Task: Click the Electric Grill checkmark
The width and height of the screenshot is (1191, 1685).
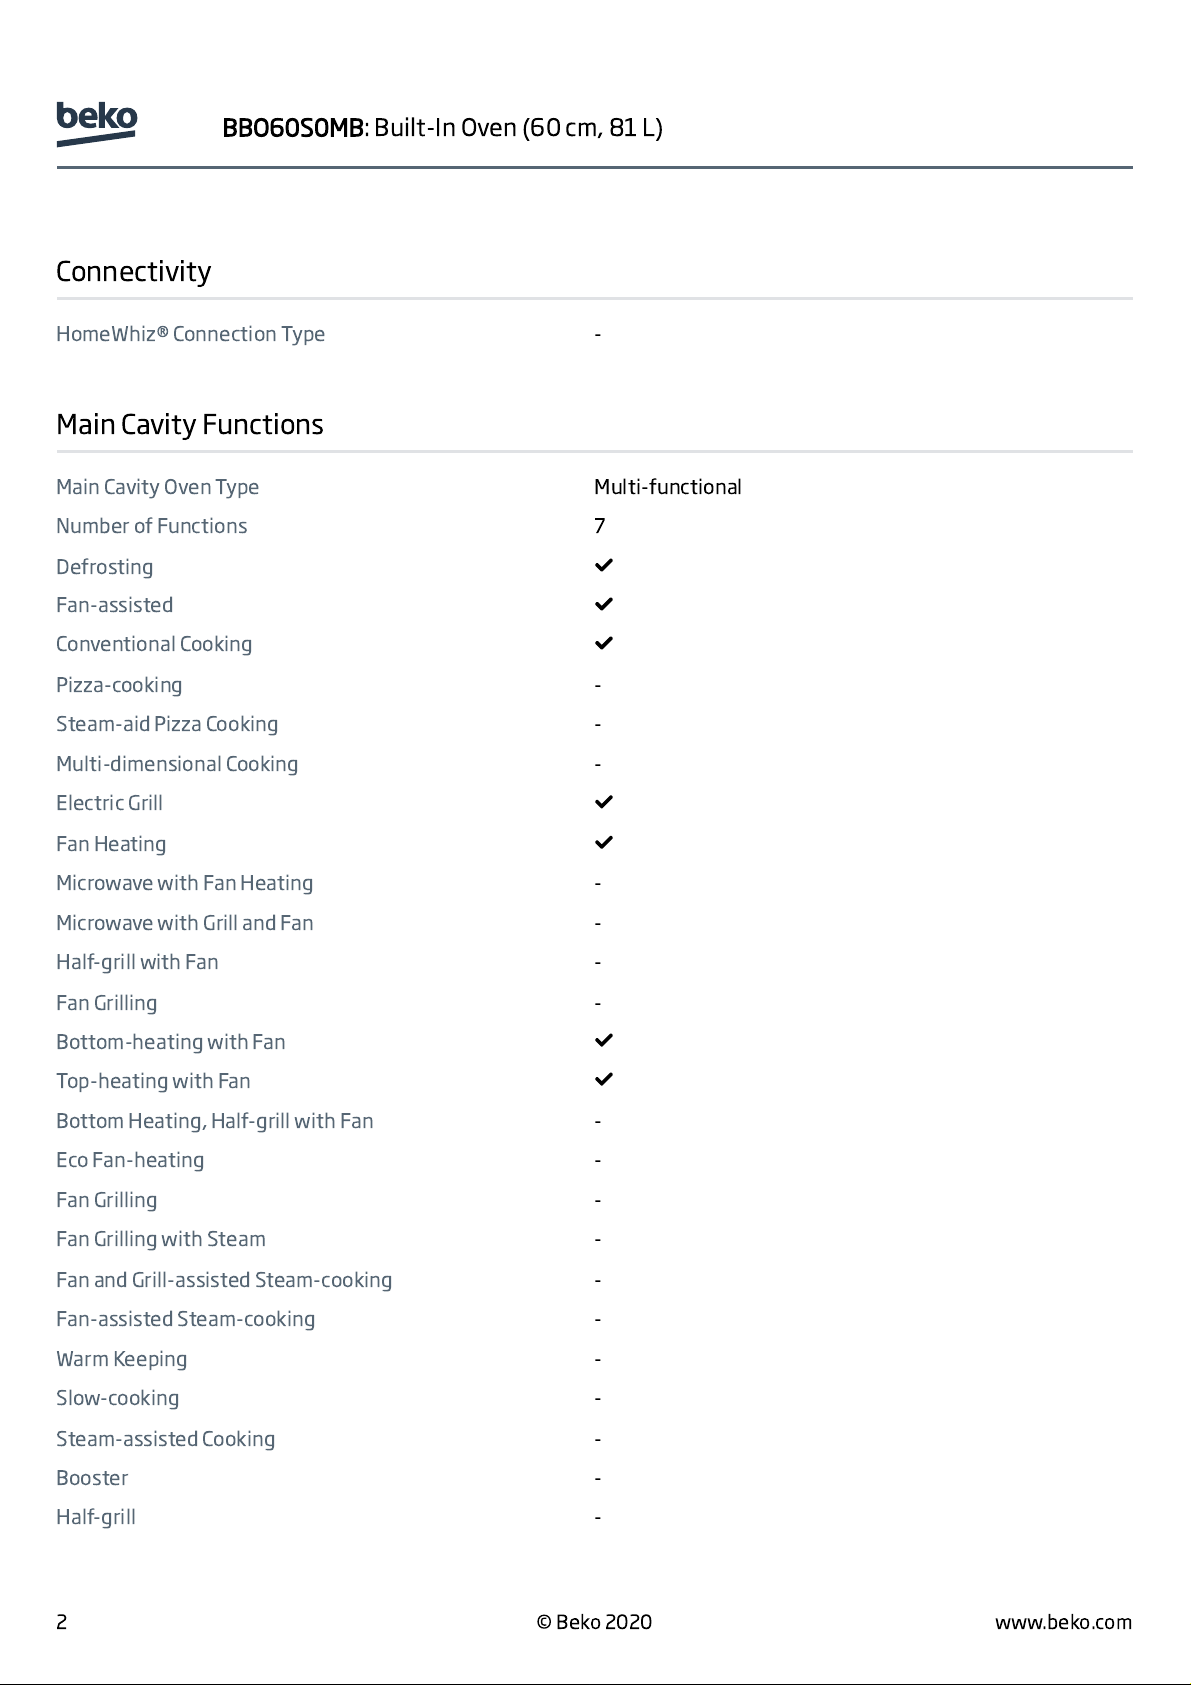Action: (603, 802)
